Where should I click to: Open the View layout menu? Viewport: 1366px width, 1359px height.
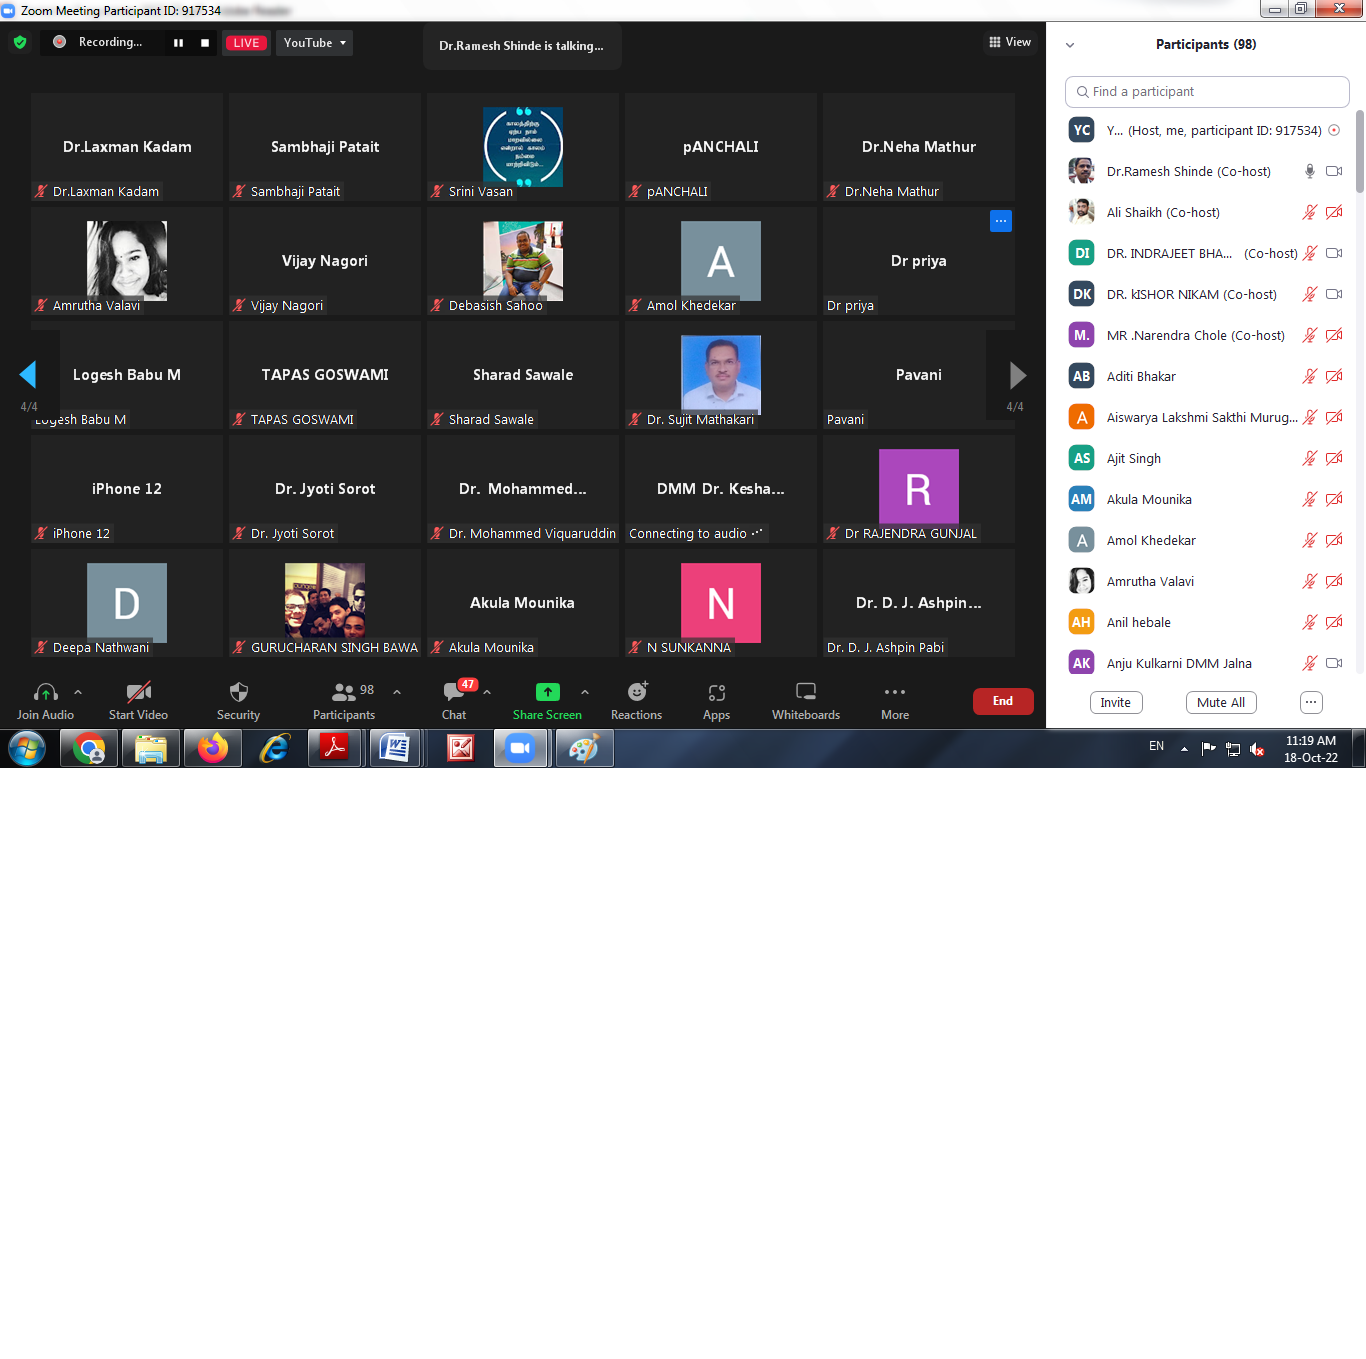pyautogui.click(x=1010, y=42)
